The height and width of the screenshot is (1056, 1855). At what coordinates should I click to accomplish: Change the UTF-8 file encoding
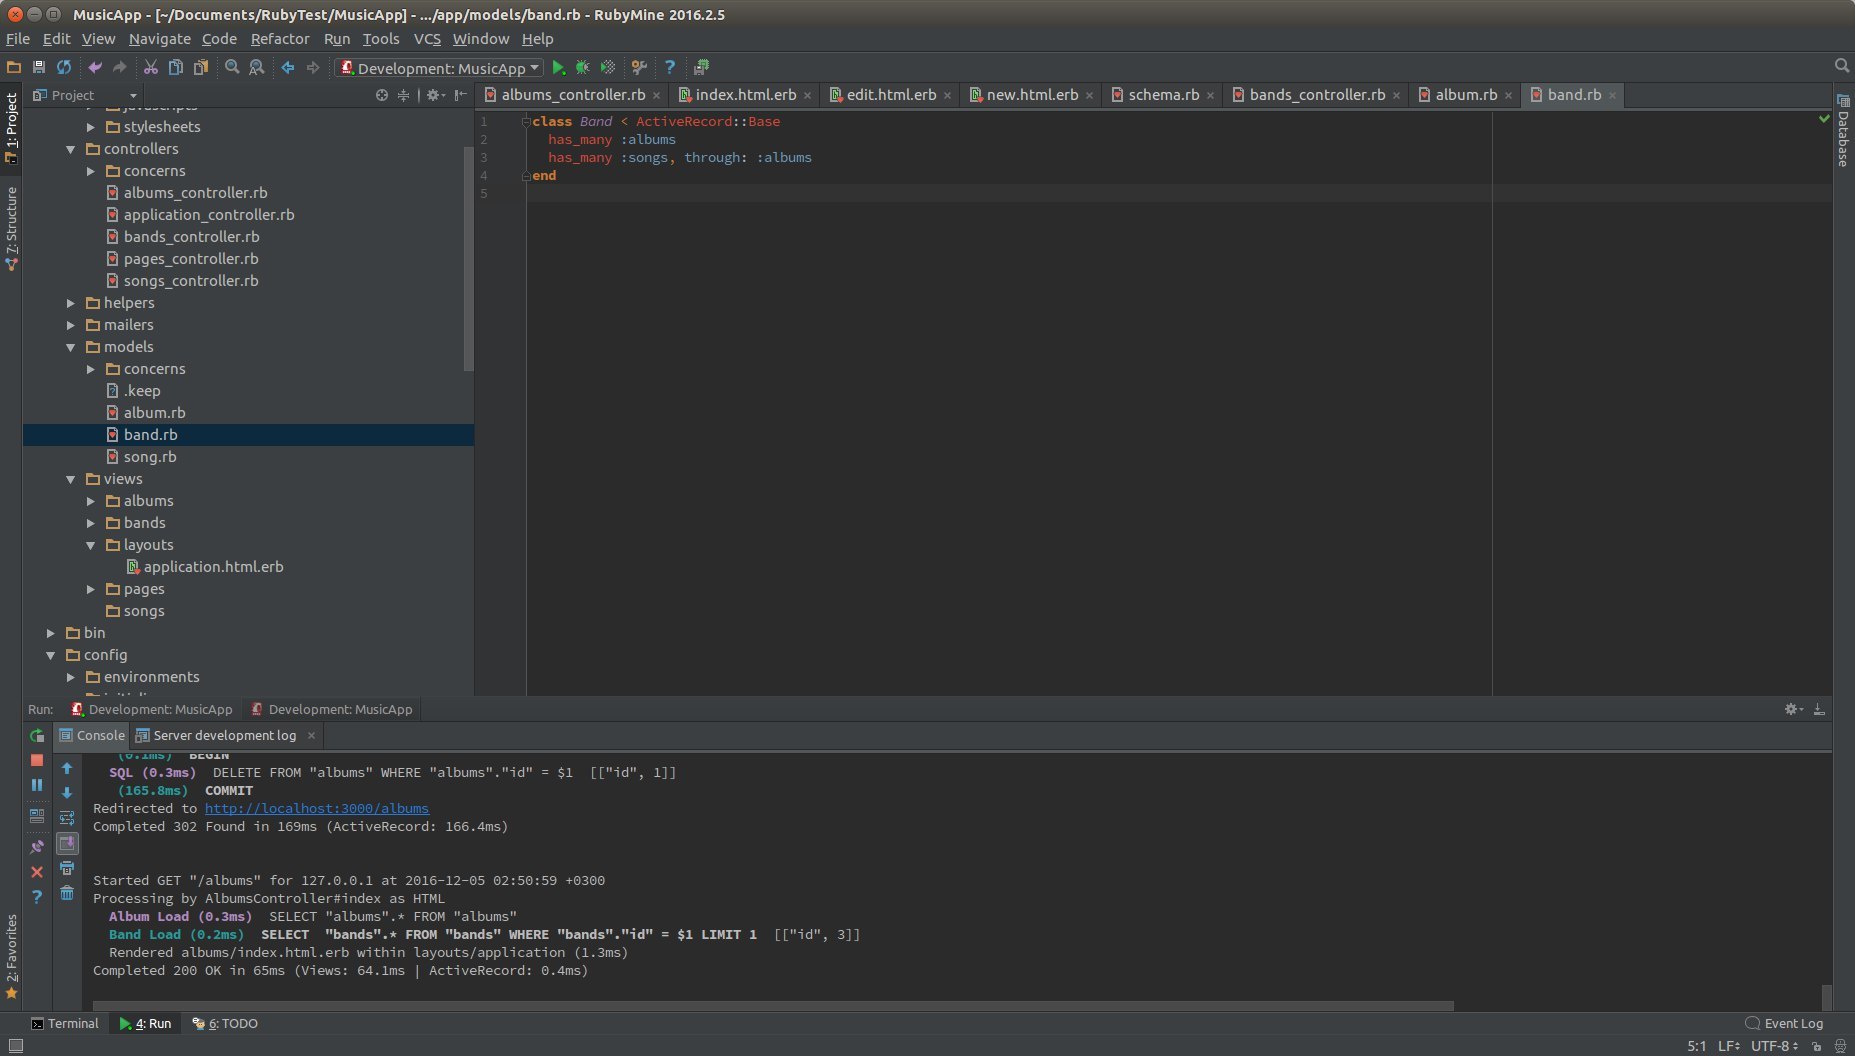[1774, 1046]
